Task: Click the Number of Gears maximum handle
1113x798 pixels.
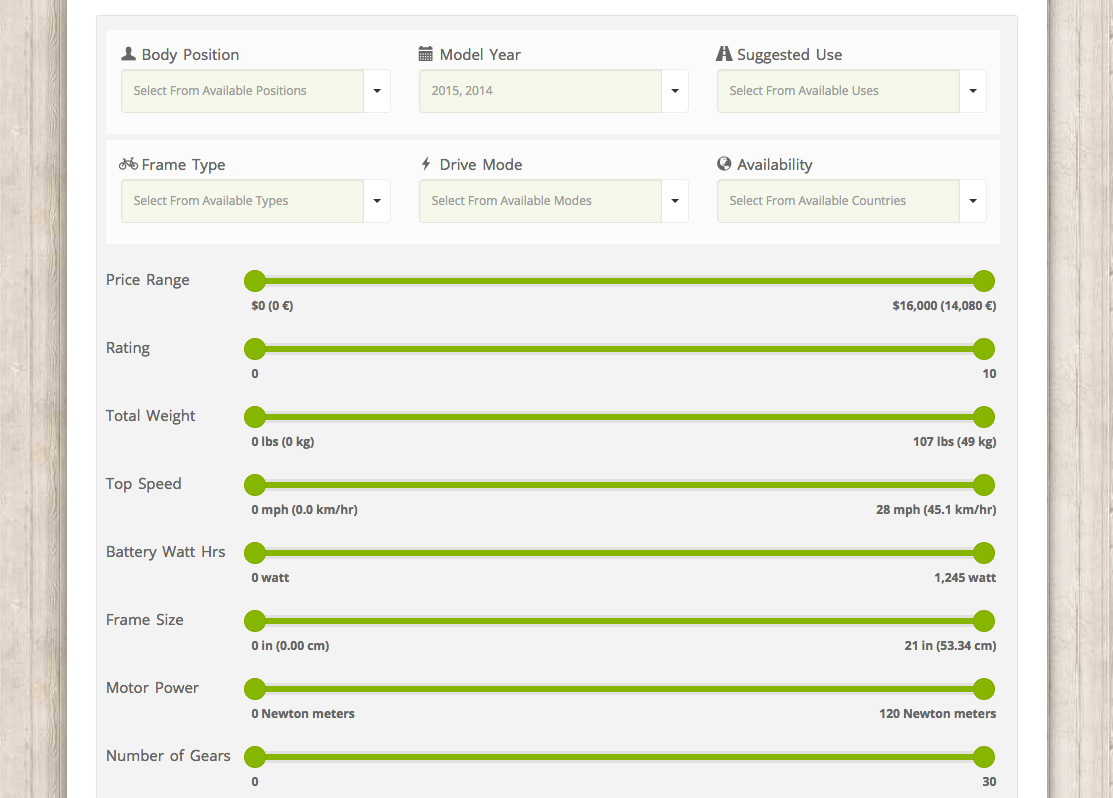Action: coord(984,757)
